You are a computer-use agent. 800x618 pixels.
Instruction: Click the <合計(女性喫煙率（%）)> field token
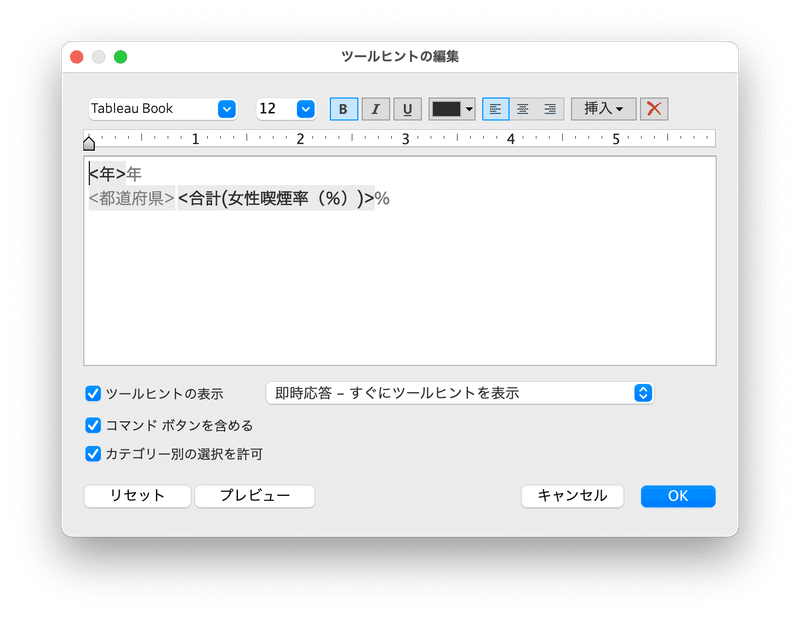(x=276, y=198)
